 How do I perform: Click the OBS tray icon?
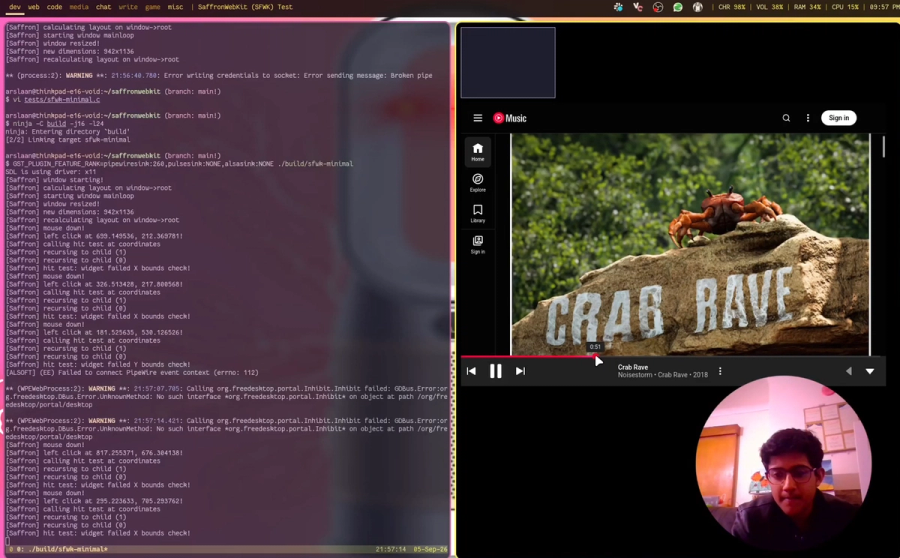(658, 7)
